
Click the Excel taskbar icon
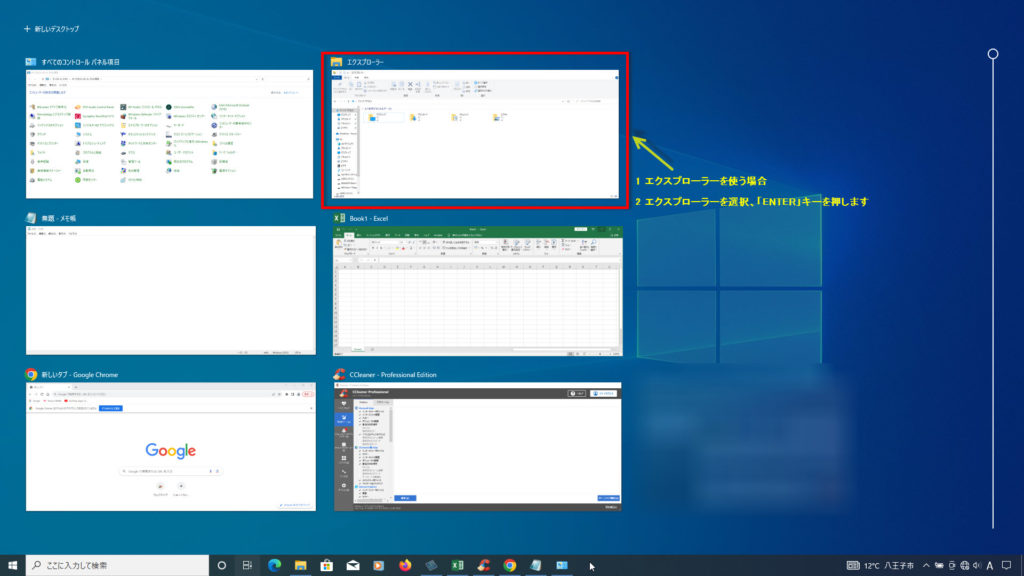(x=457, y=565)
